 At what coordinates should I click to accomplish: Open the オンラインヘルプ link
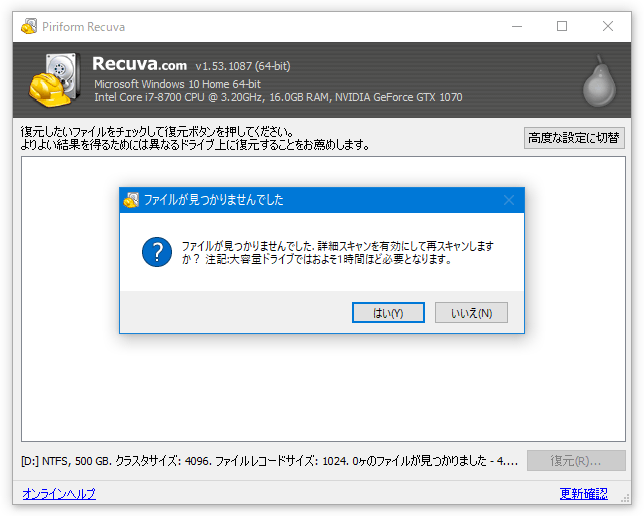click(x=59, y=493)
